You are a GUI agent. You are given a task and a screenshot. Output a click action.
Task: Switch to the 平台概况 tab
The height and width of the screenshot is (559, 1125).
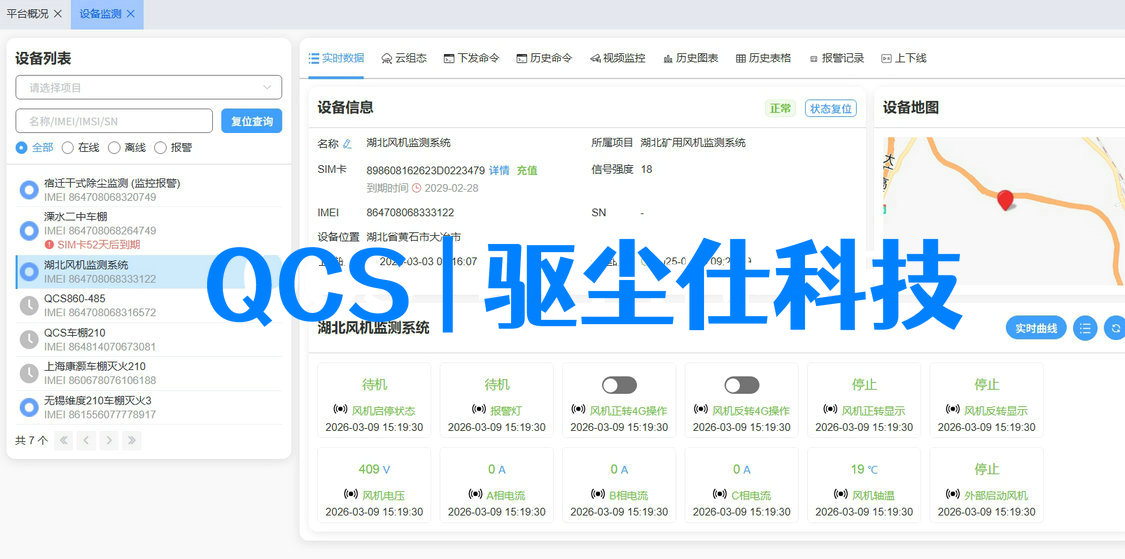pos(27,14)
